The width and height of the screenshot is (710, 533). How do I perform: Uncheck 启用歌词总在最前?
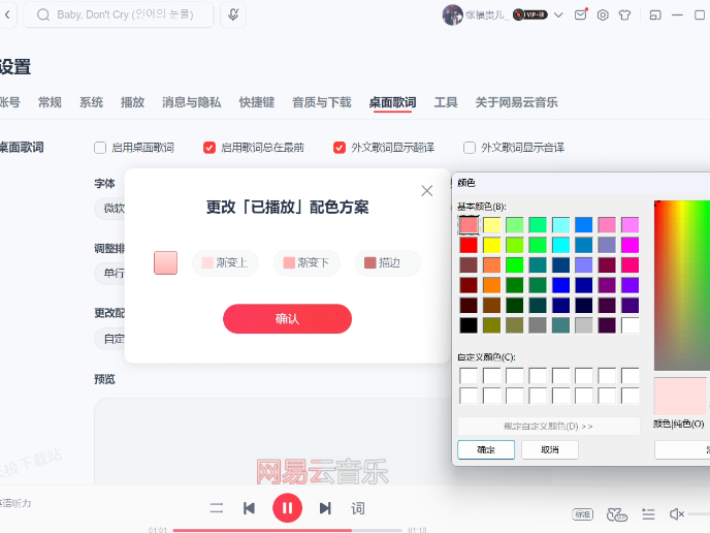pos(209,148)
